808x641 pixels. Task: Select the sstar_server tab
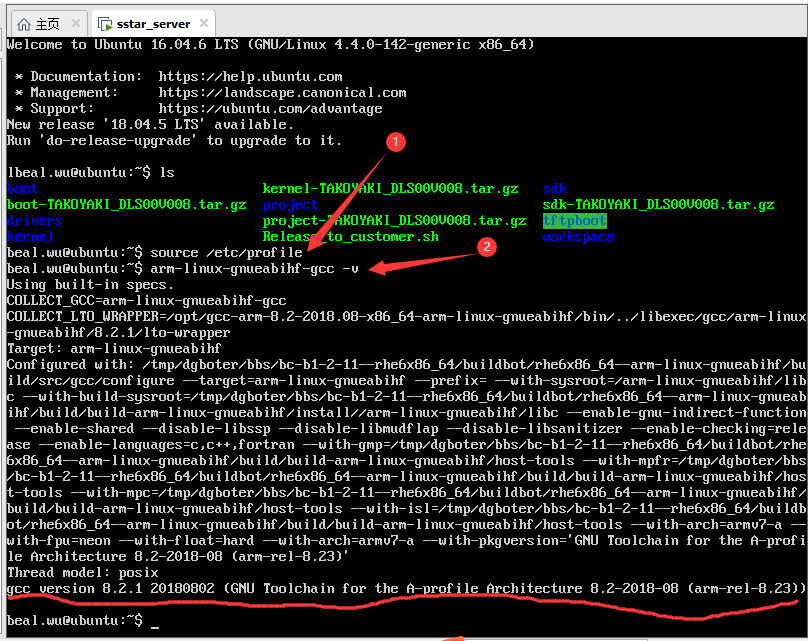click(153, 23)
